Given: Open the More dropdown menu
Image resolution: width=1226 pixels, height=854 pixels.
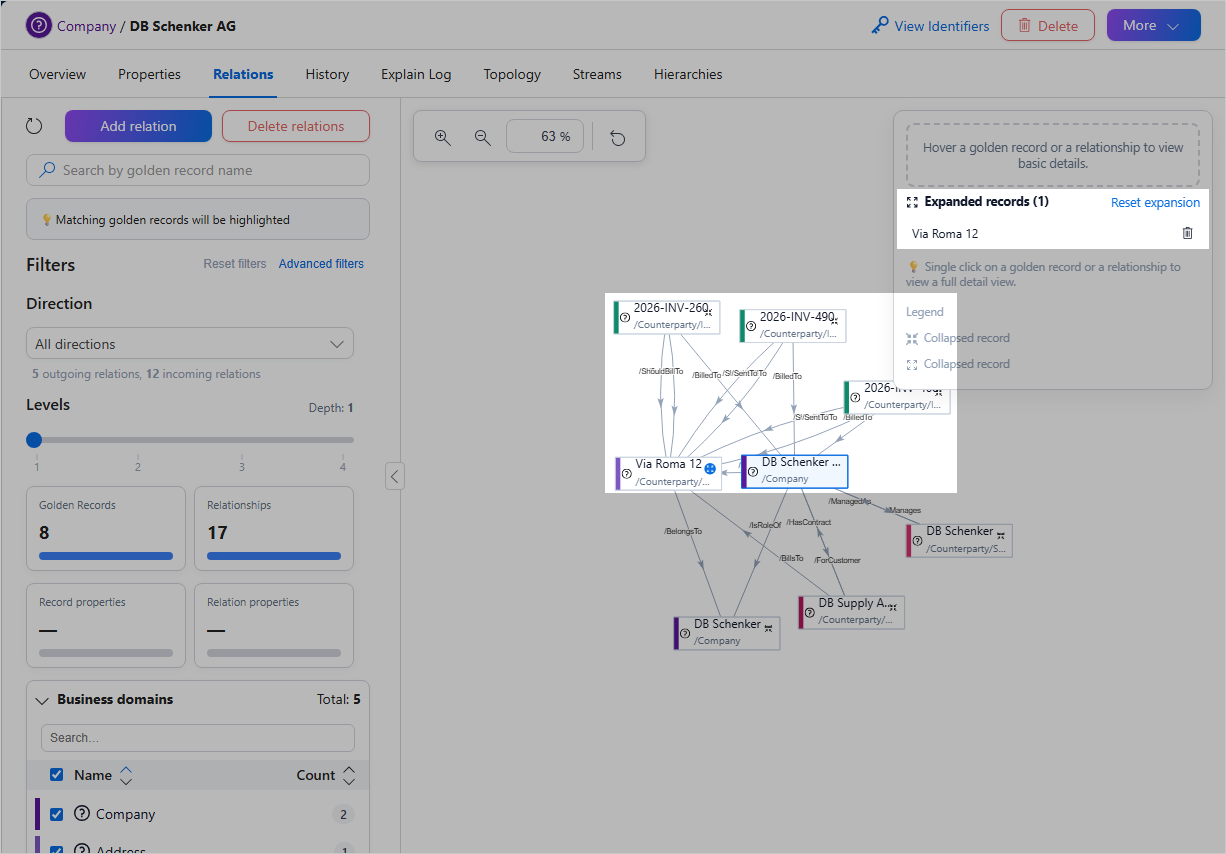Looking at the screenshot, I should [1153, 26].
